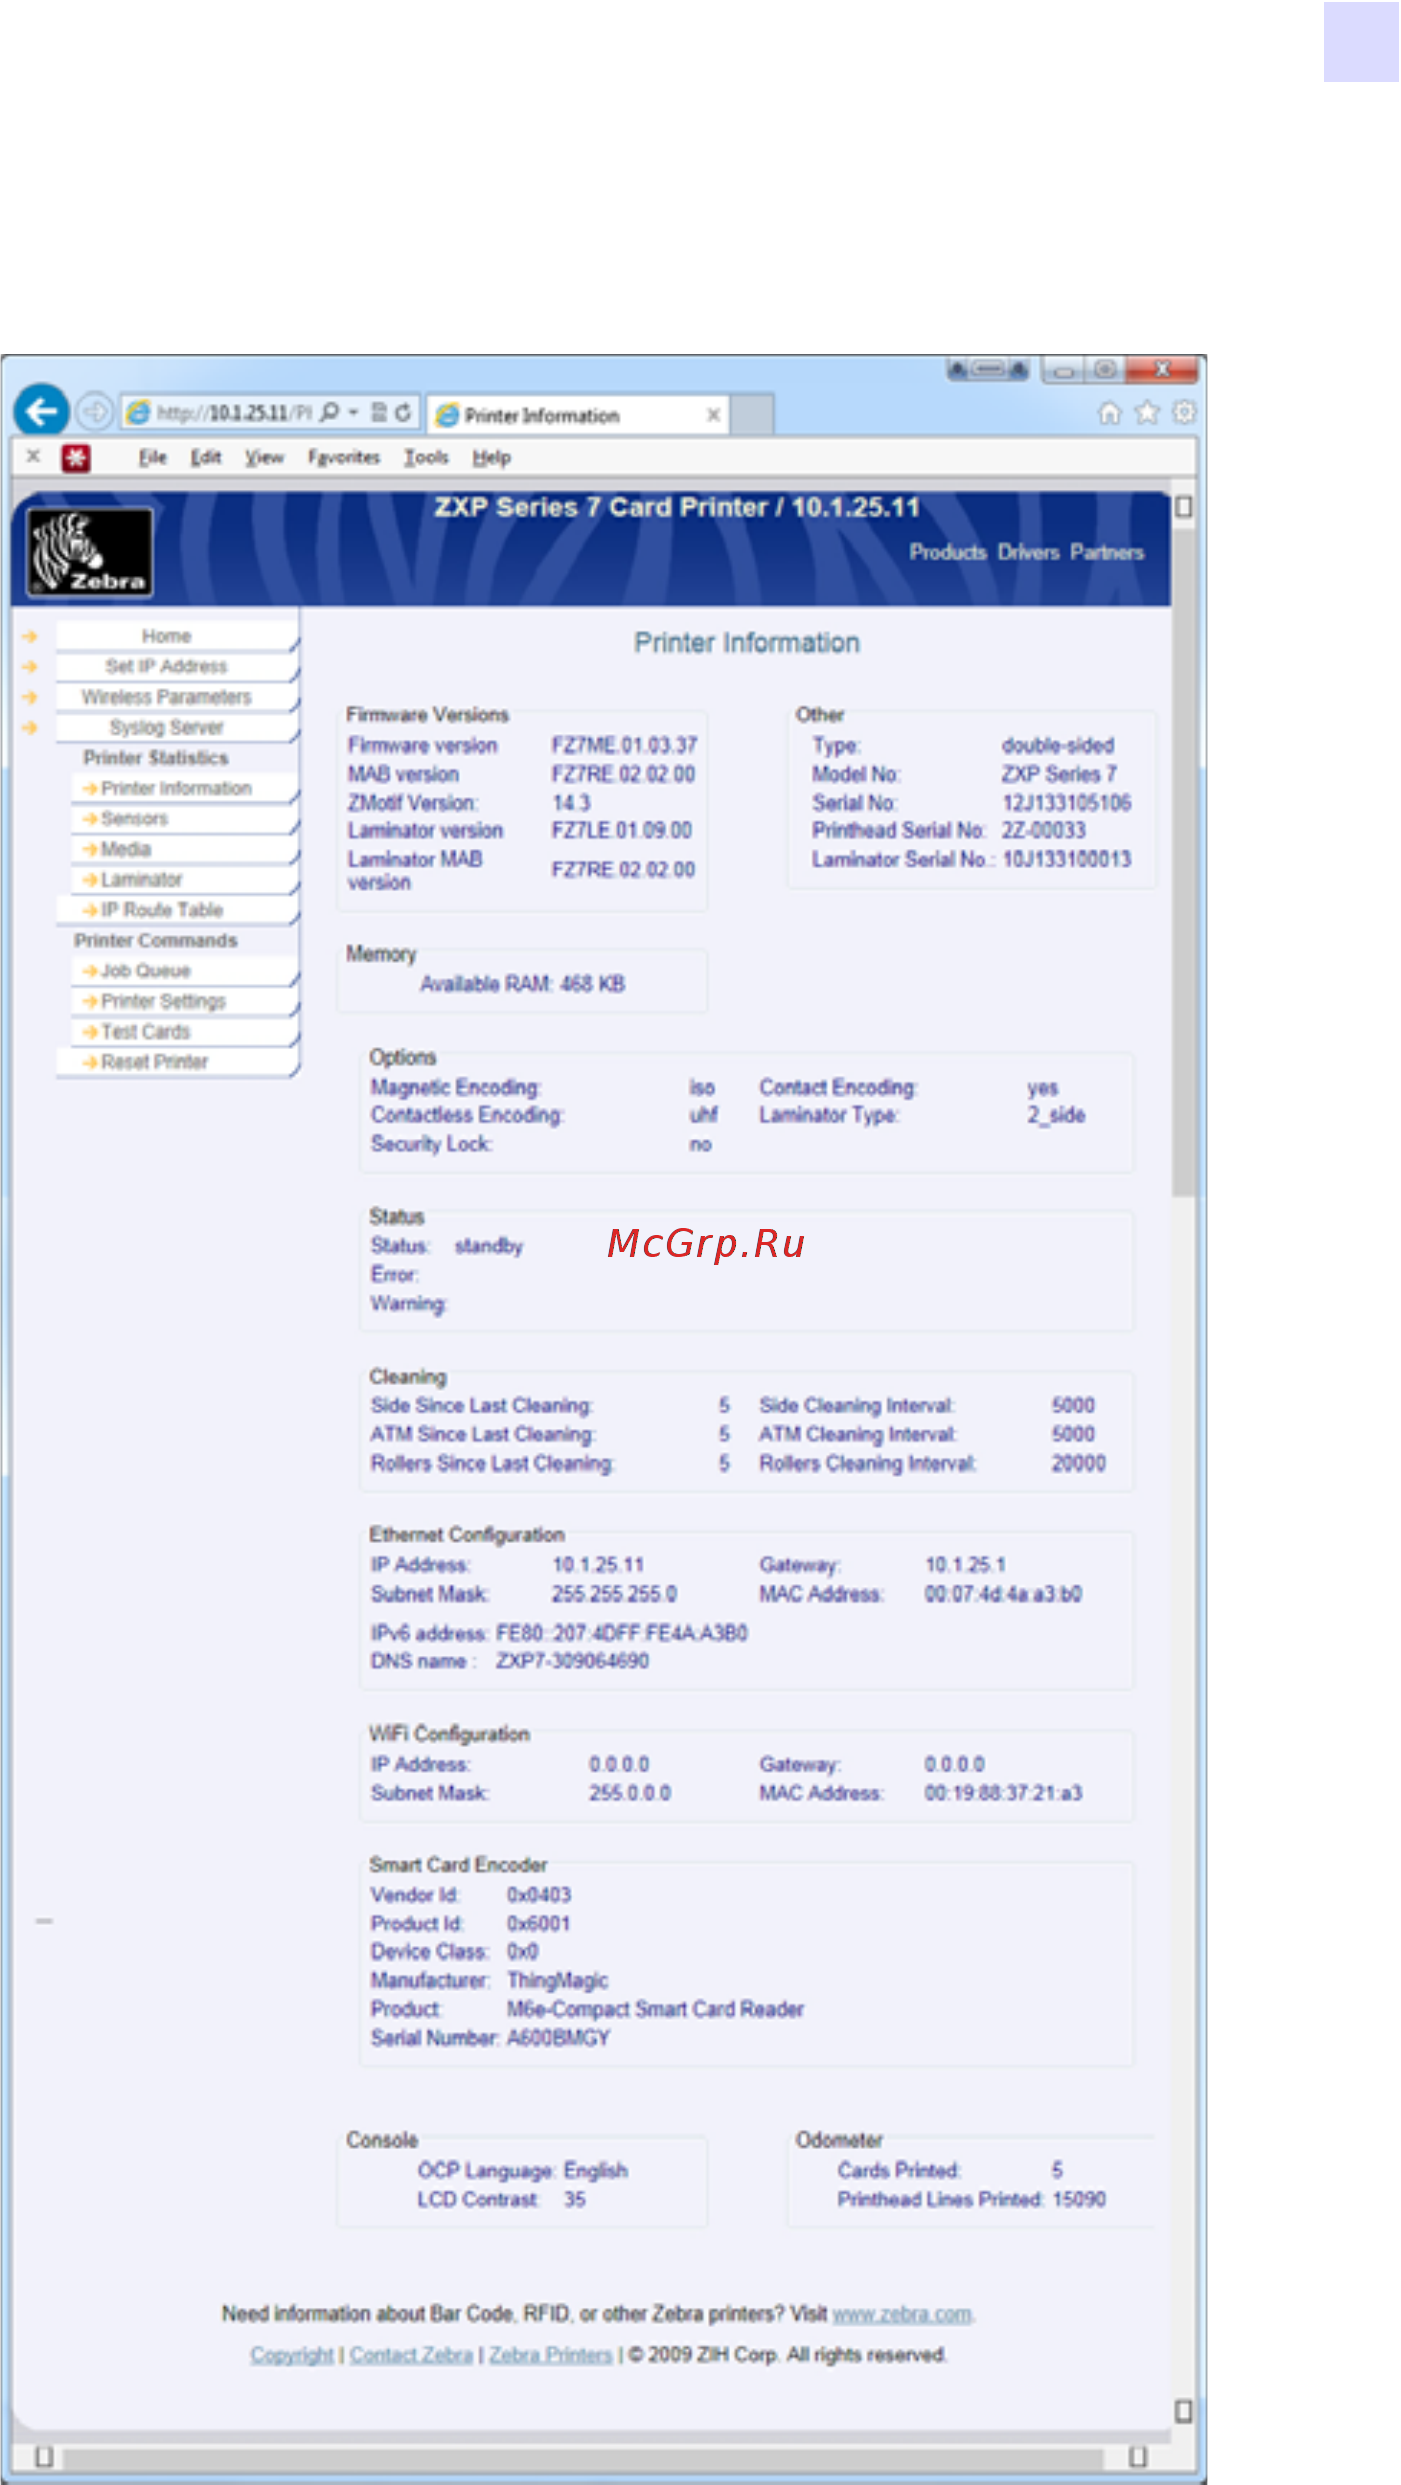Click the red toolbar extension icon
The width and height of the screenshot is (1401, 2485).
(x=76, y=458)
